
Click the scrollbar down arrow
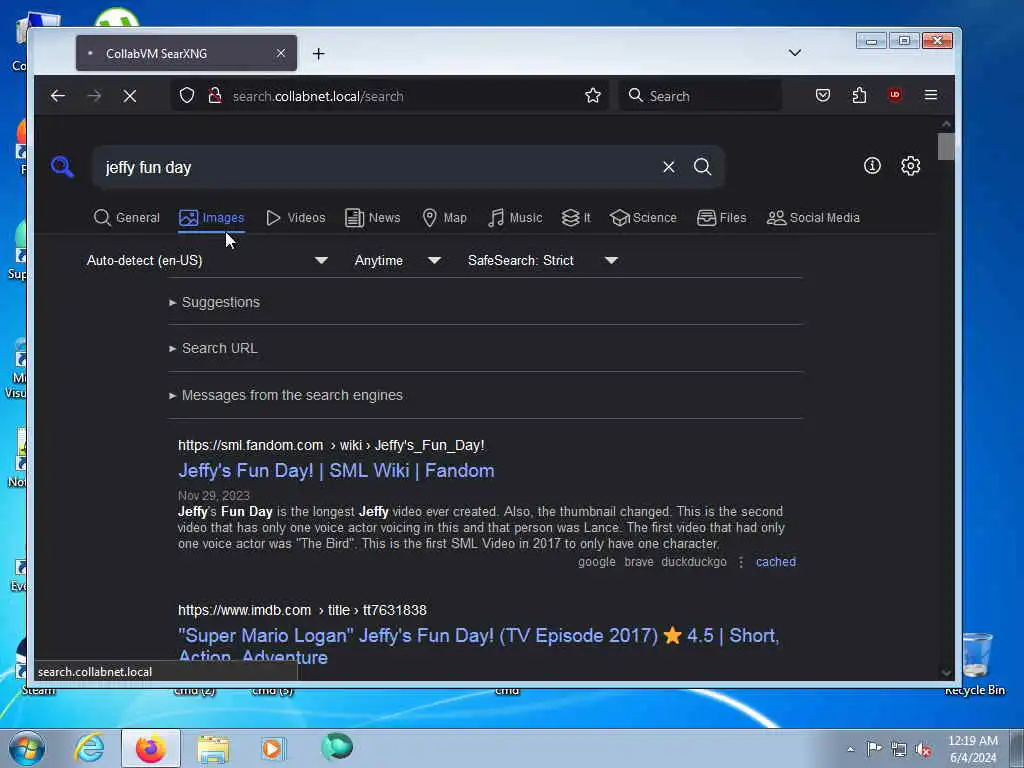pos(946,672)
